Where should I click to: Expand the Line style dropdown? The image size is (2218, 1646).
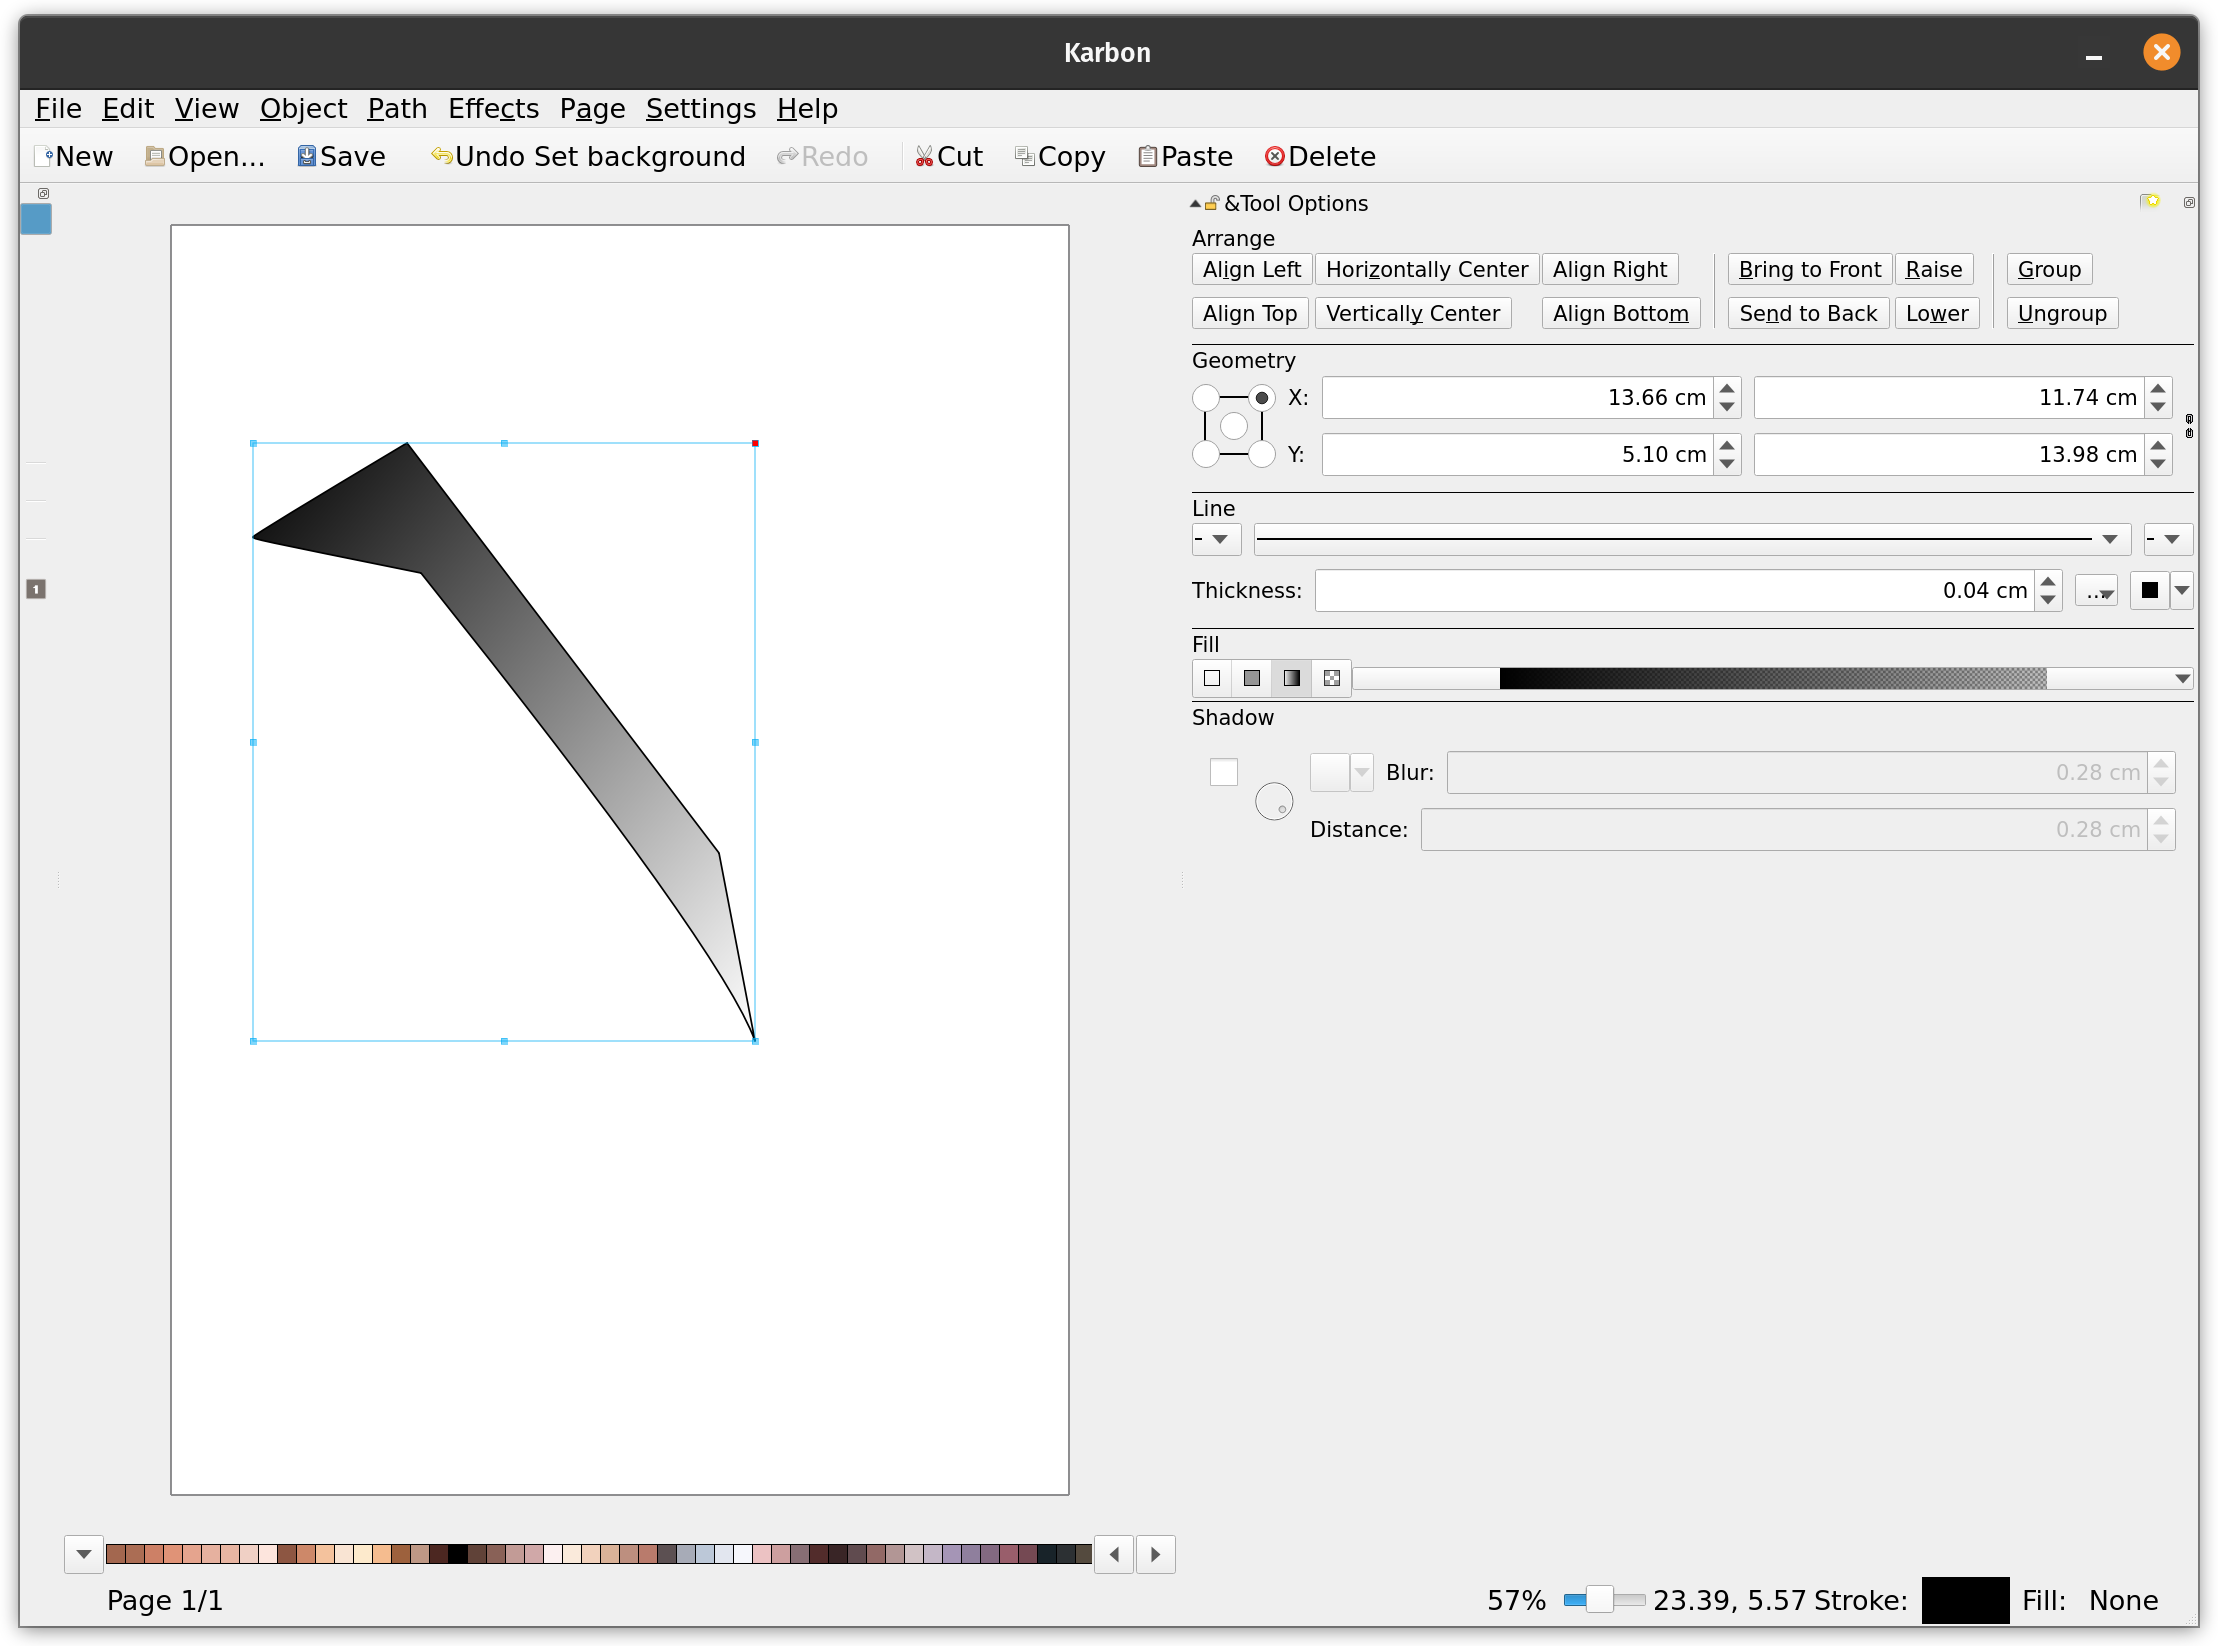click(2116, 538)
